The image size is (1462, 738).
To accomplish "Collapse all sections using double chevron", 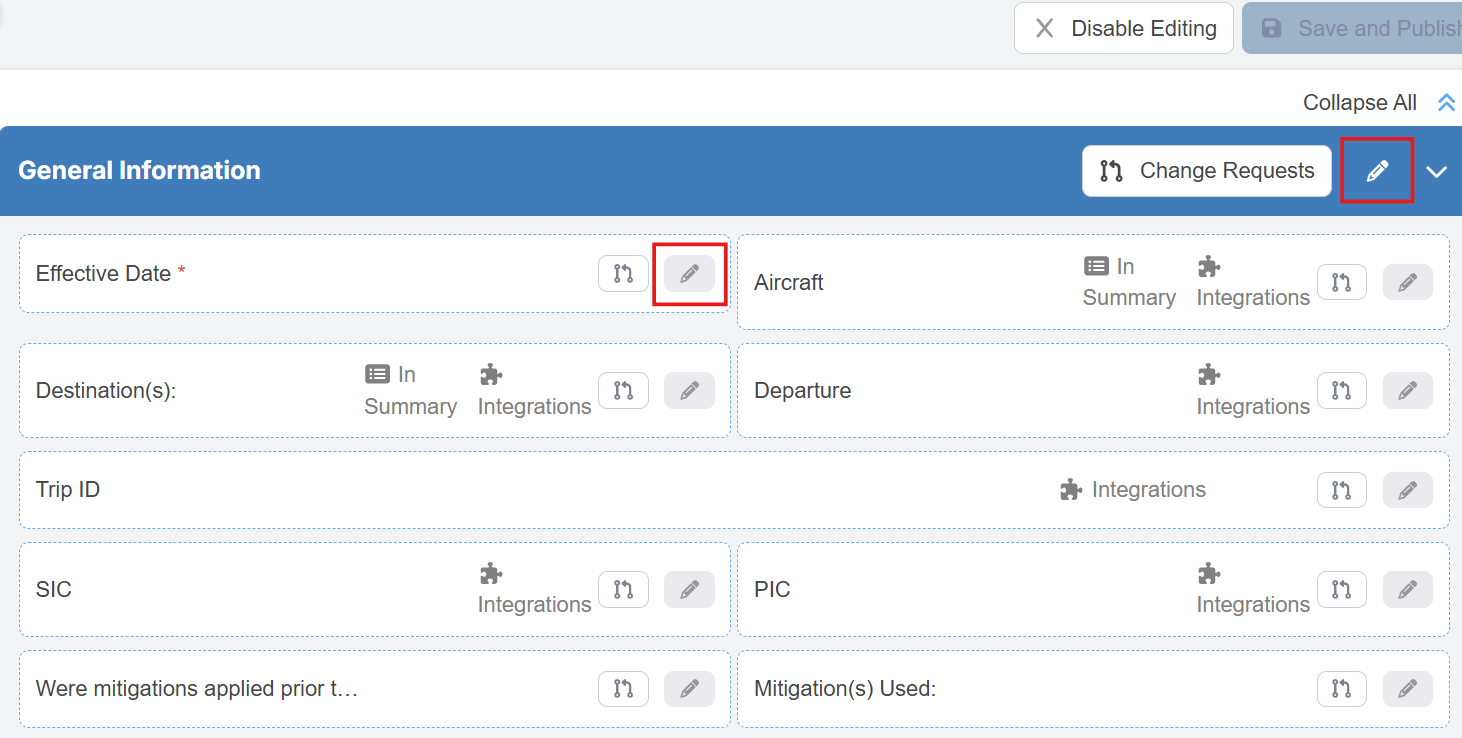I will (1446, 103).
